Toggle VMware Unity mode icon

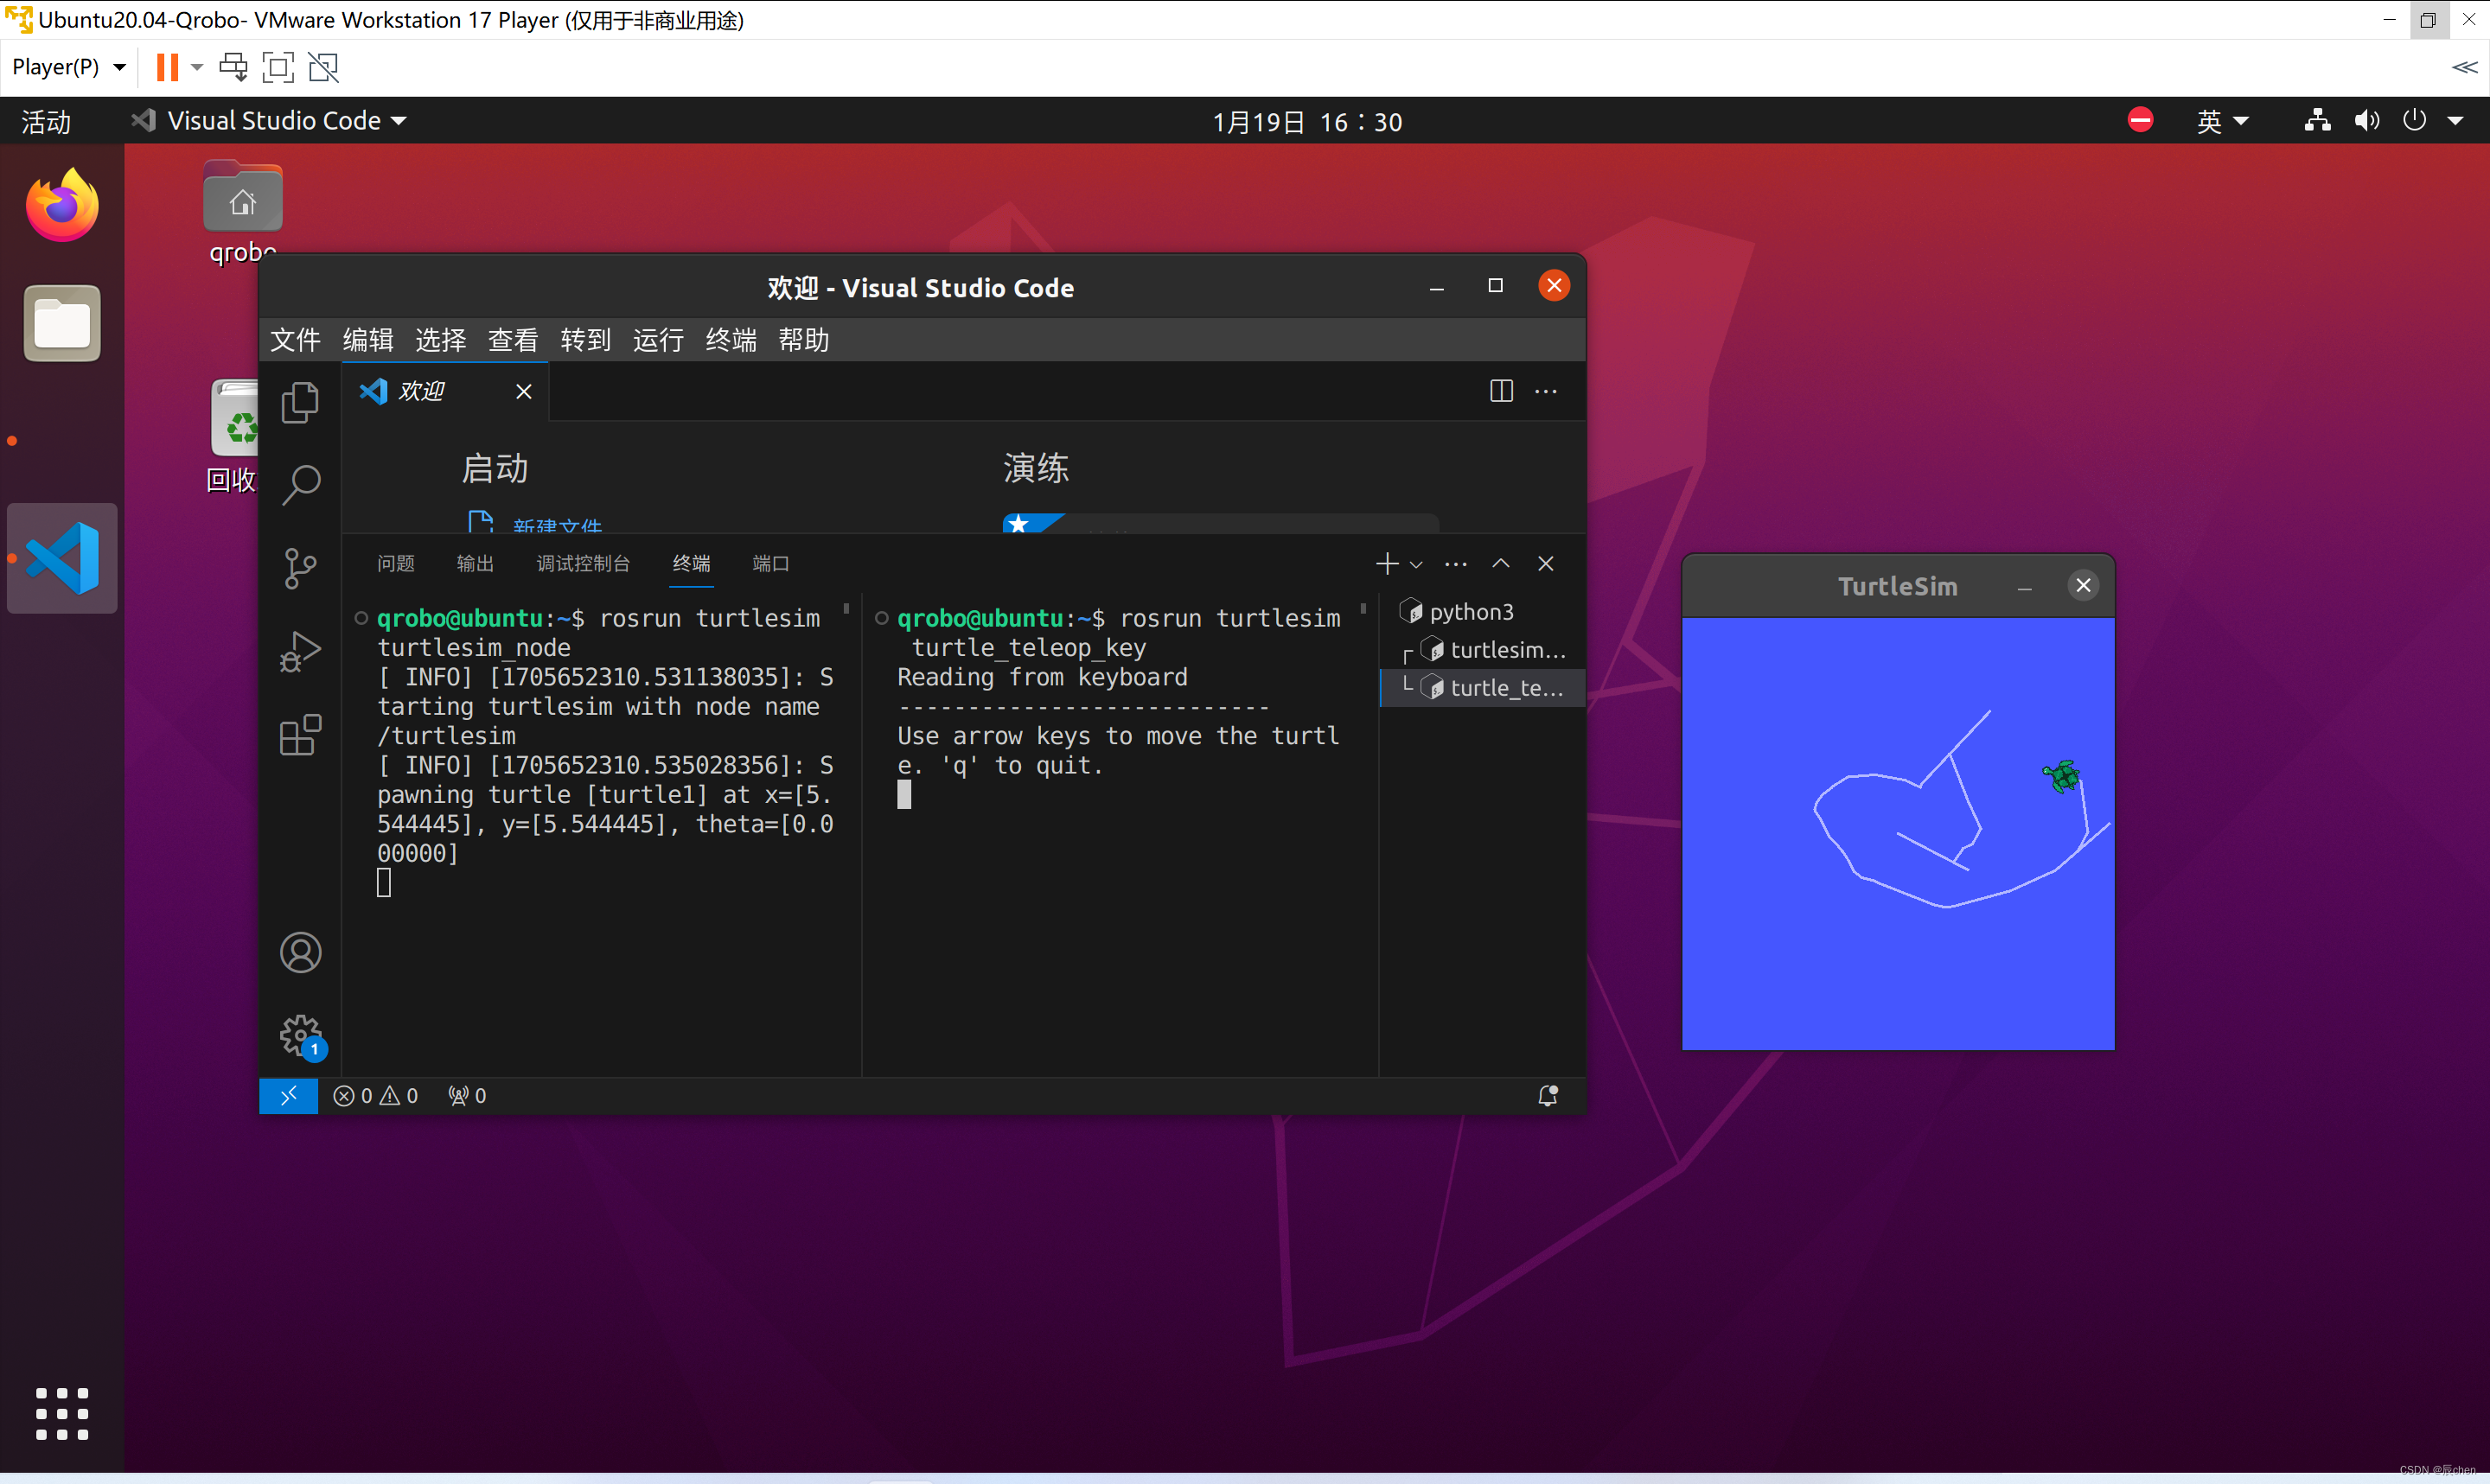click(324, 67)
